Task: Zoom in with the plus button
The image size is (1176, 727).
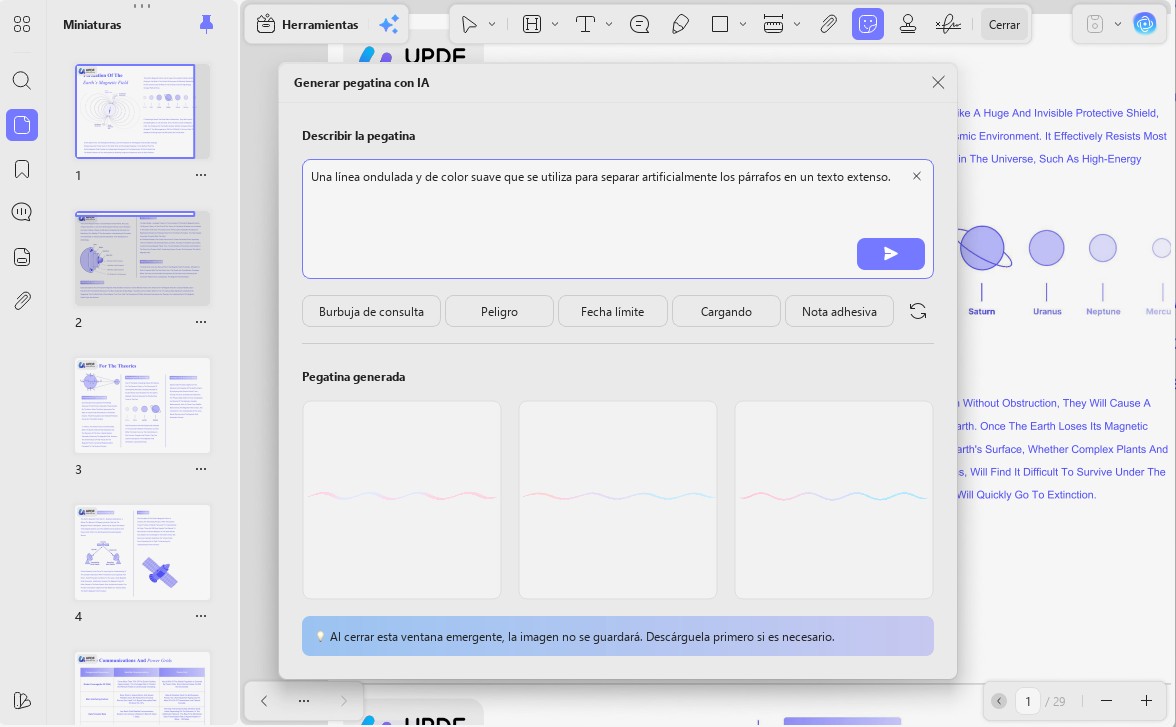Action: pyautogui.click(x=1146, y=701)
